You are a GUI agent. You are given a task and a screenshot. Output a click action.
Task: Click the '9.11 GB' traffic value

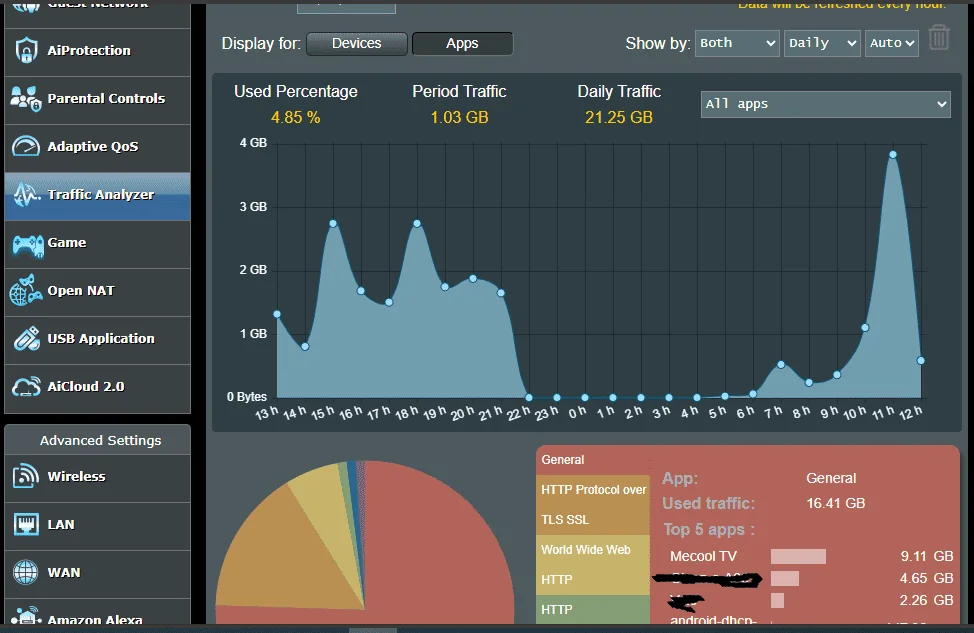(927, 556)
